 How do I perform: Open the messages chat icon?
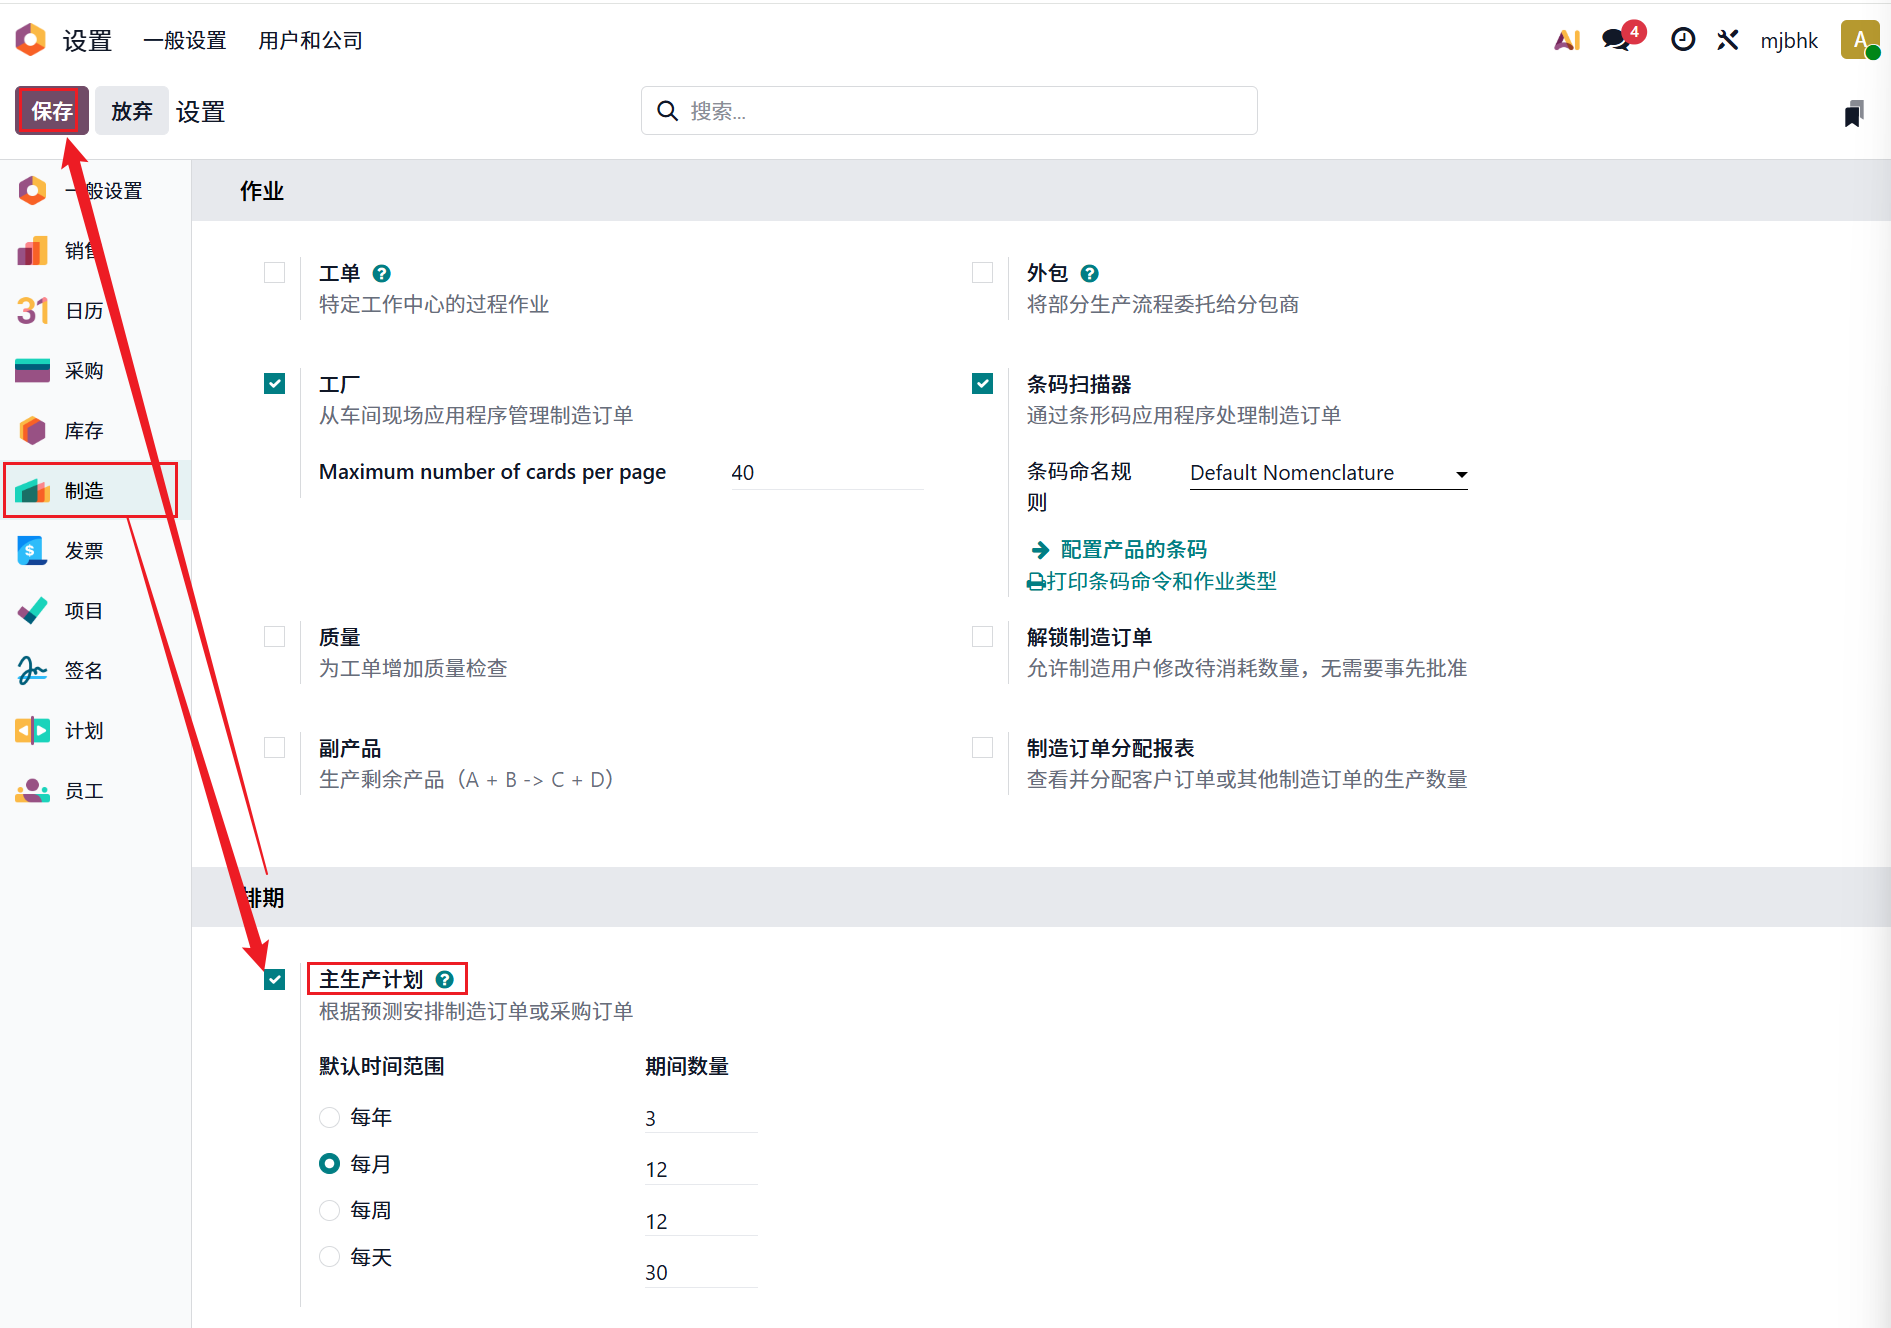(1616, 40)
